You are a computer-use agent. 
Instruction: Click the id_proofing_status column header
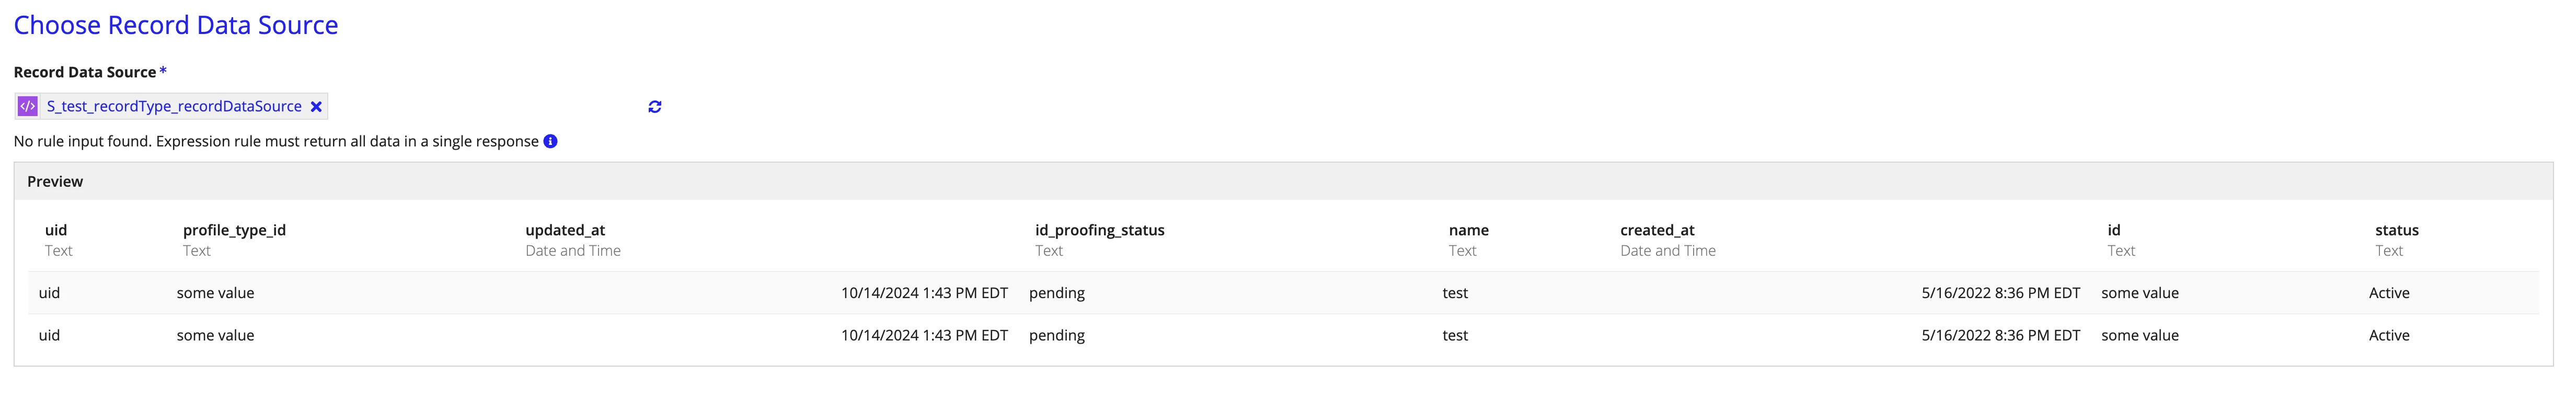(x=1100, y=230)
